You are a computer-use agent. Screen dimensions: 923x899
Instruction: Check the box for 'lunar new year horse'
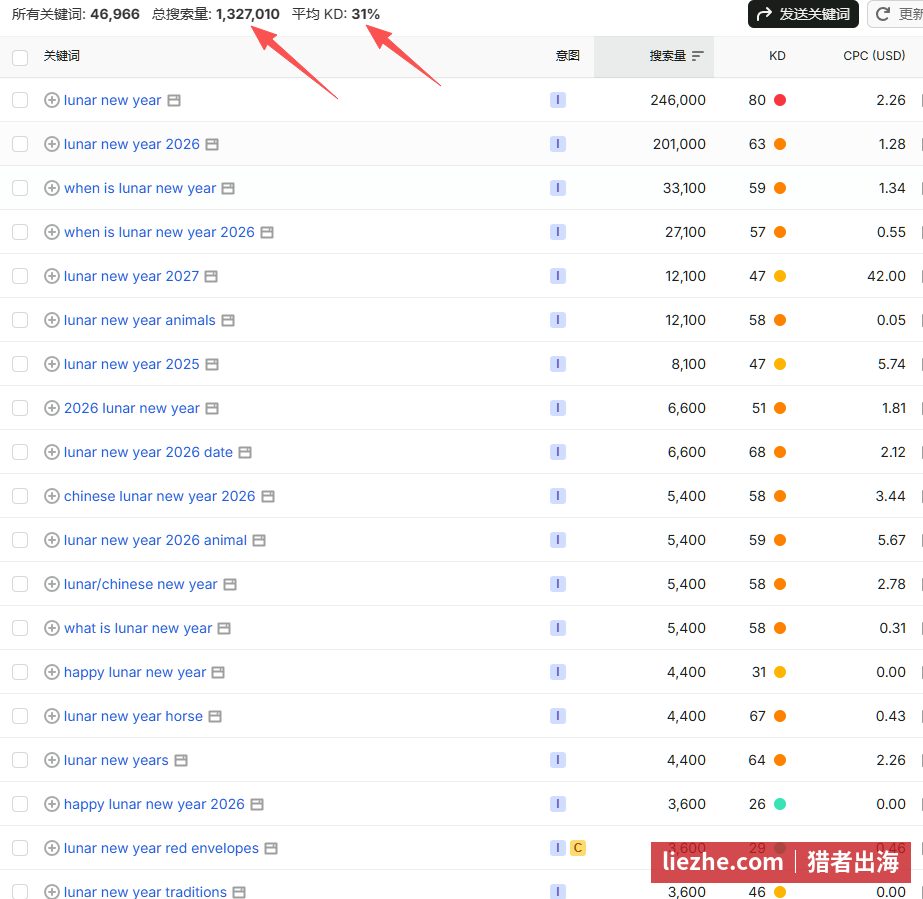tap(20, 716)
